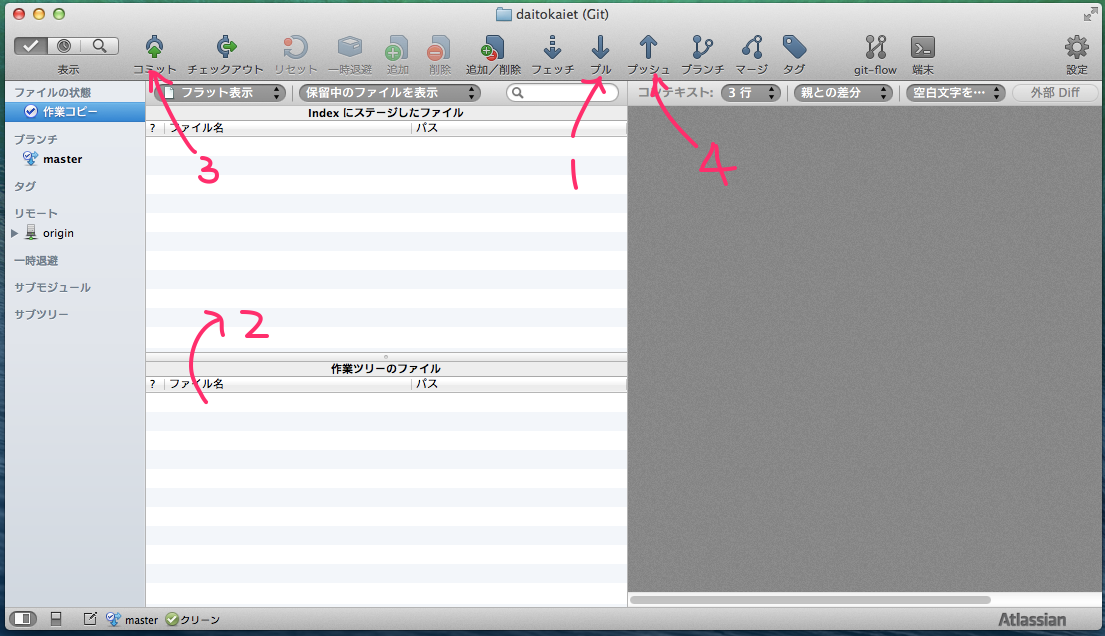The width and height of the screenshot is (1105, 636).
Task: Open the 設定 (Settings) gear
Action: [x=1077, y=47]
